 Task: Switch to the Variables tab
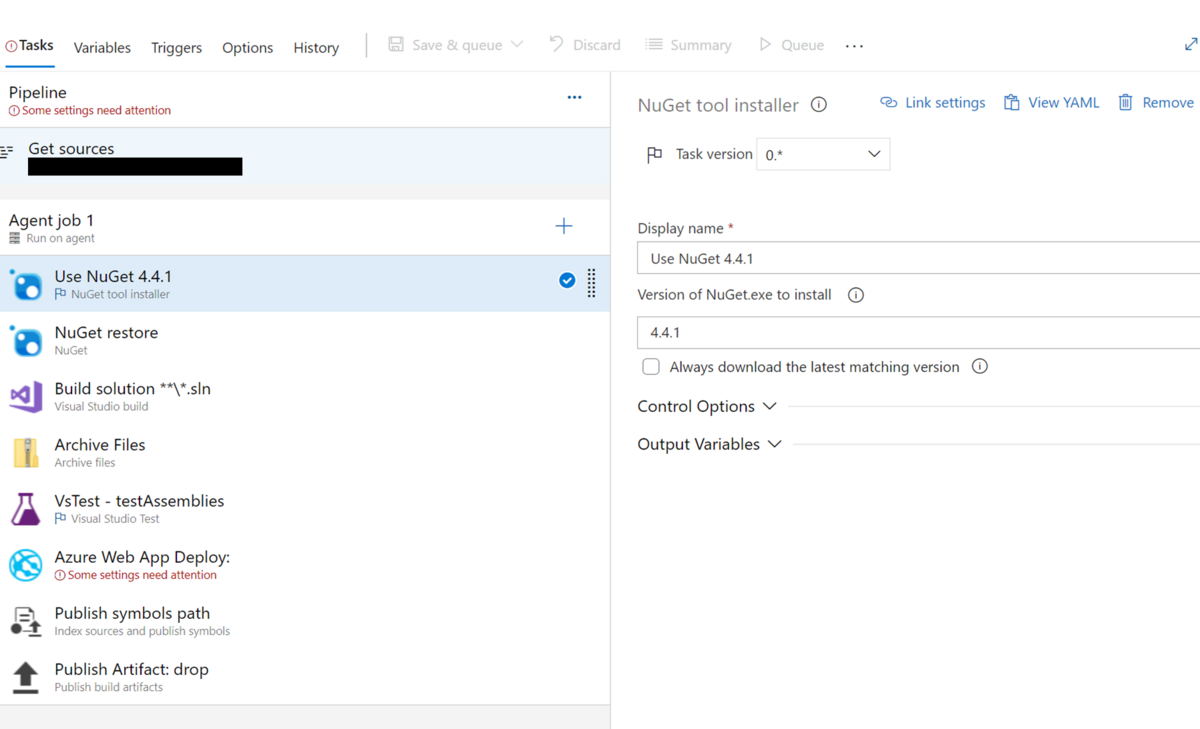coord(102,47)
